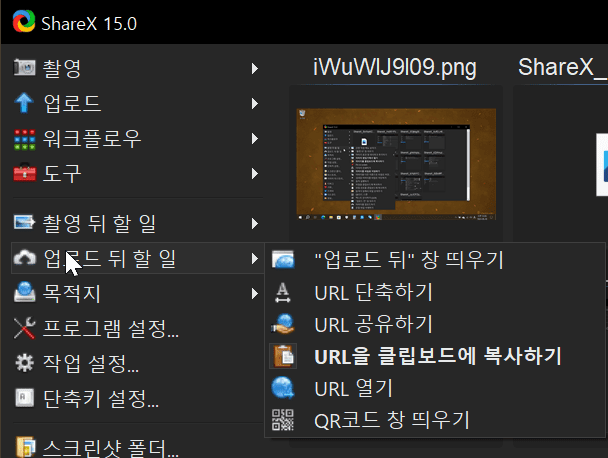Click the ShareX_ file name in history
This screenshot has height=458, width=608.
562,67
